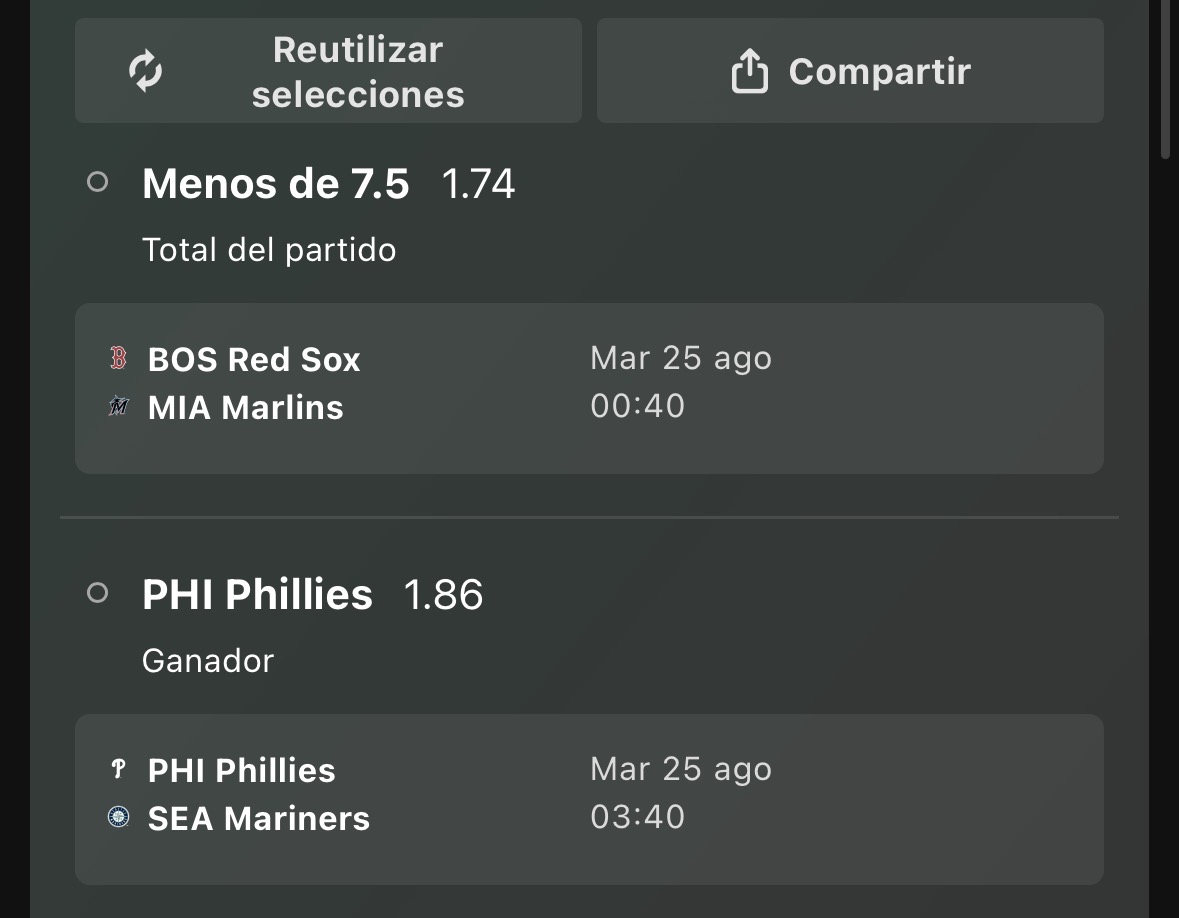Tap the Compartir button
The height and width of the screenshot is (918, 1179).
coord(850,71)
